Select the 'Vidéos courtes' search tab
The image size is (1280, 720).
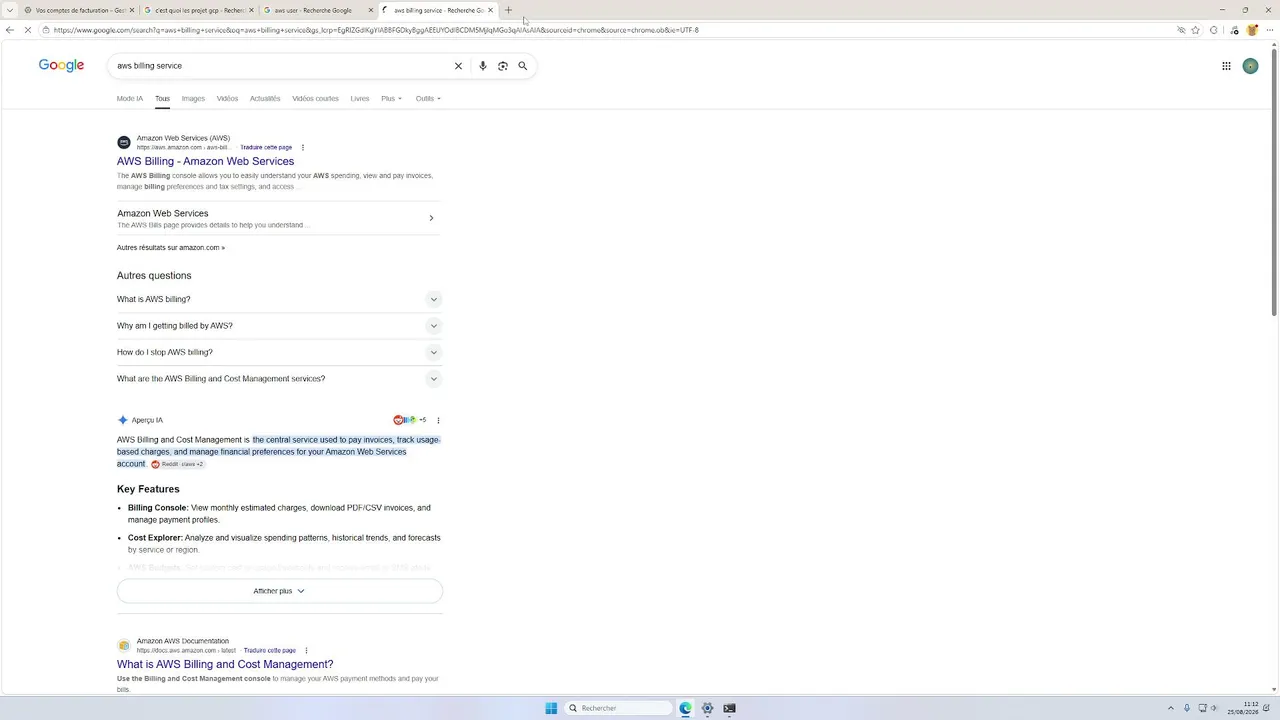tap(315, 99)
